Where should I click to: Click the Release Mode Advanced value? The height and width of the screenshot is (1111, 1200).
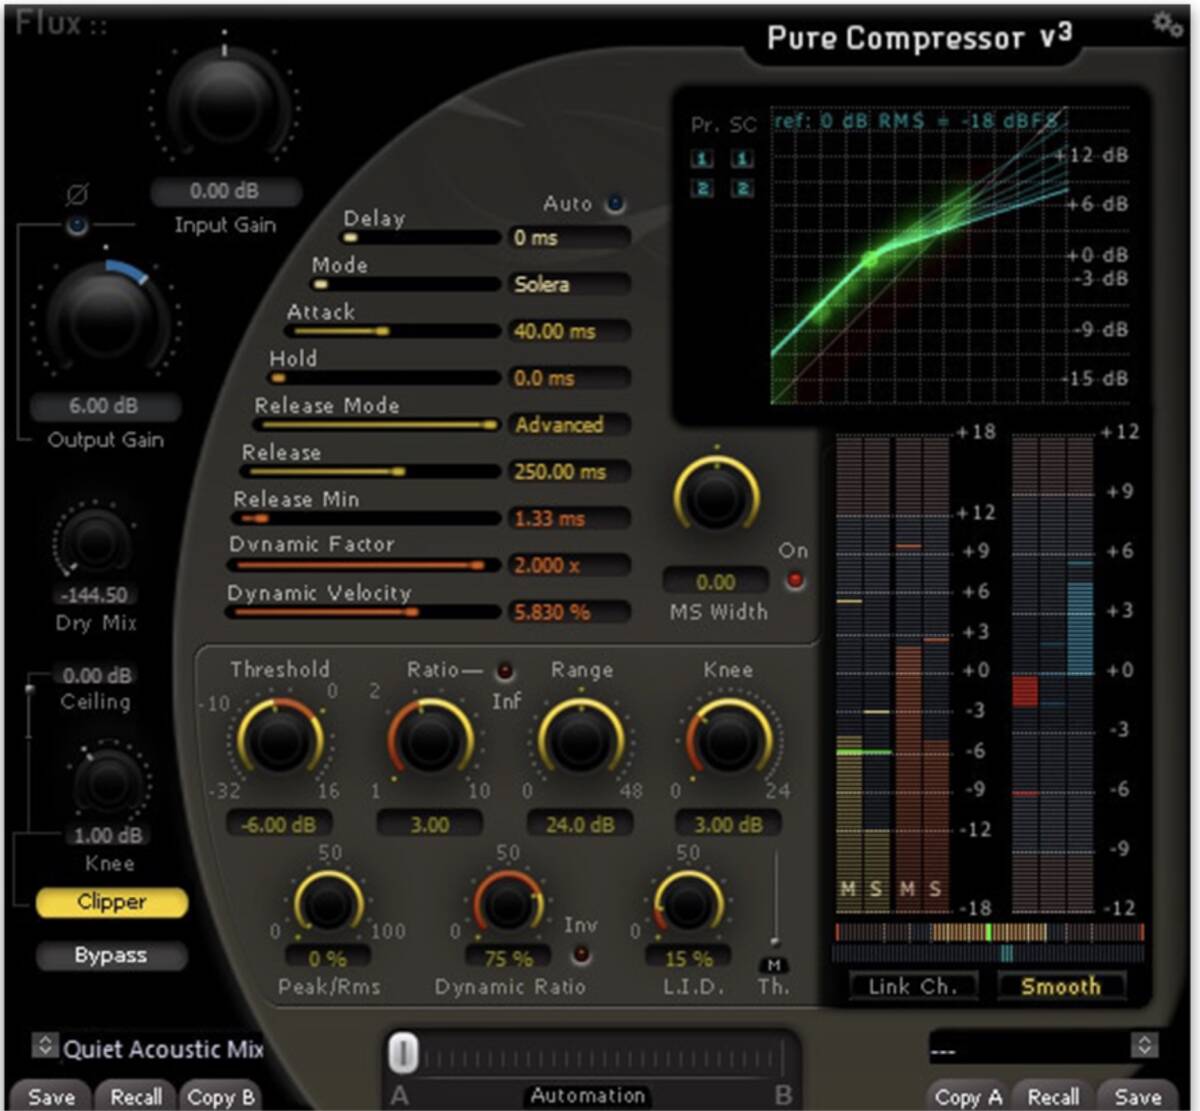(x=569, y=425)
